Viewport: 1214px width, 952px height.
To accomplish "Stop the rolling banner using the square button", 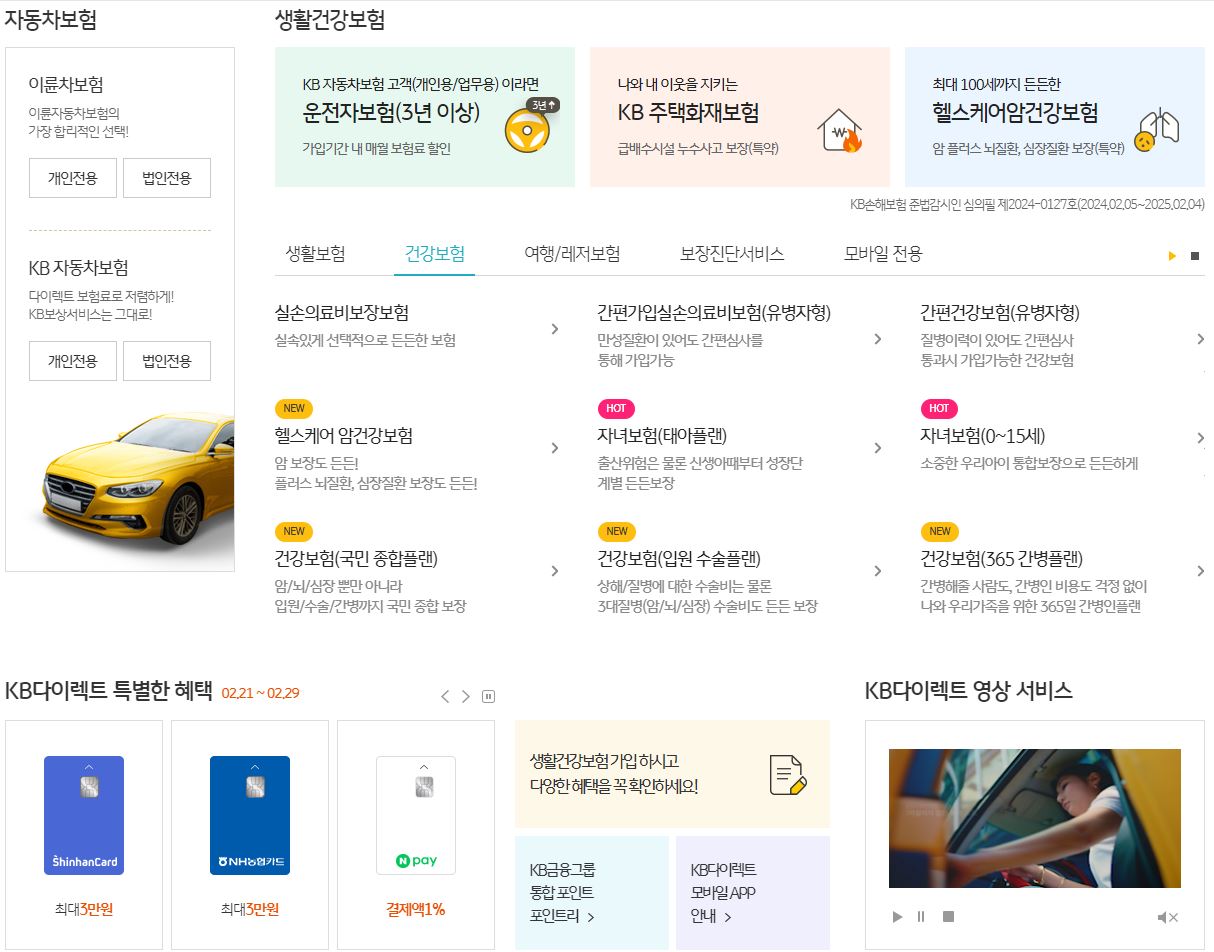I will point(1194,255).
